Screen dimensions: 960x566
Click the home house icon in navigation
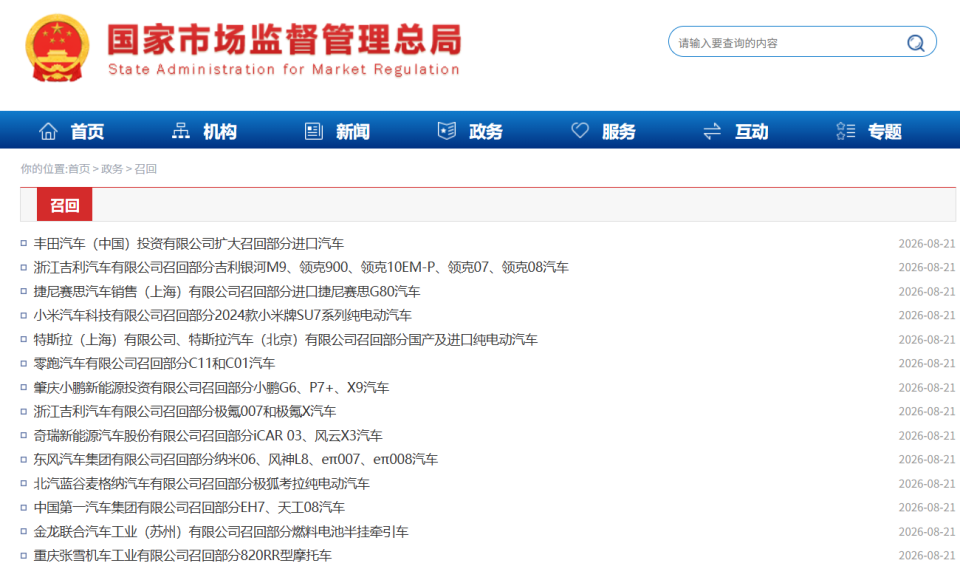coord(48,131)
